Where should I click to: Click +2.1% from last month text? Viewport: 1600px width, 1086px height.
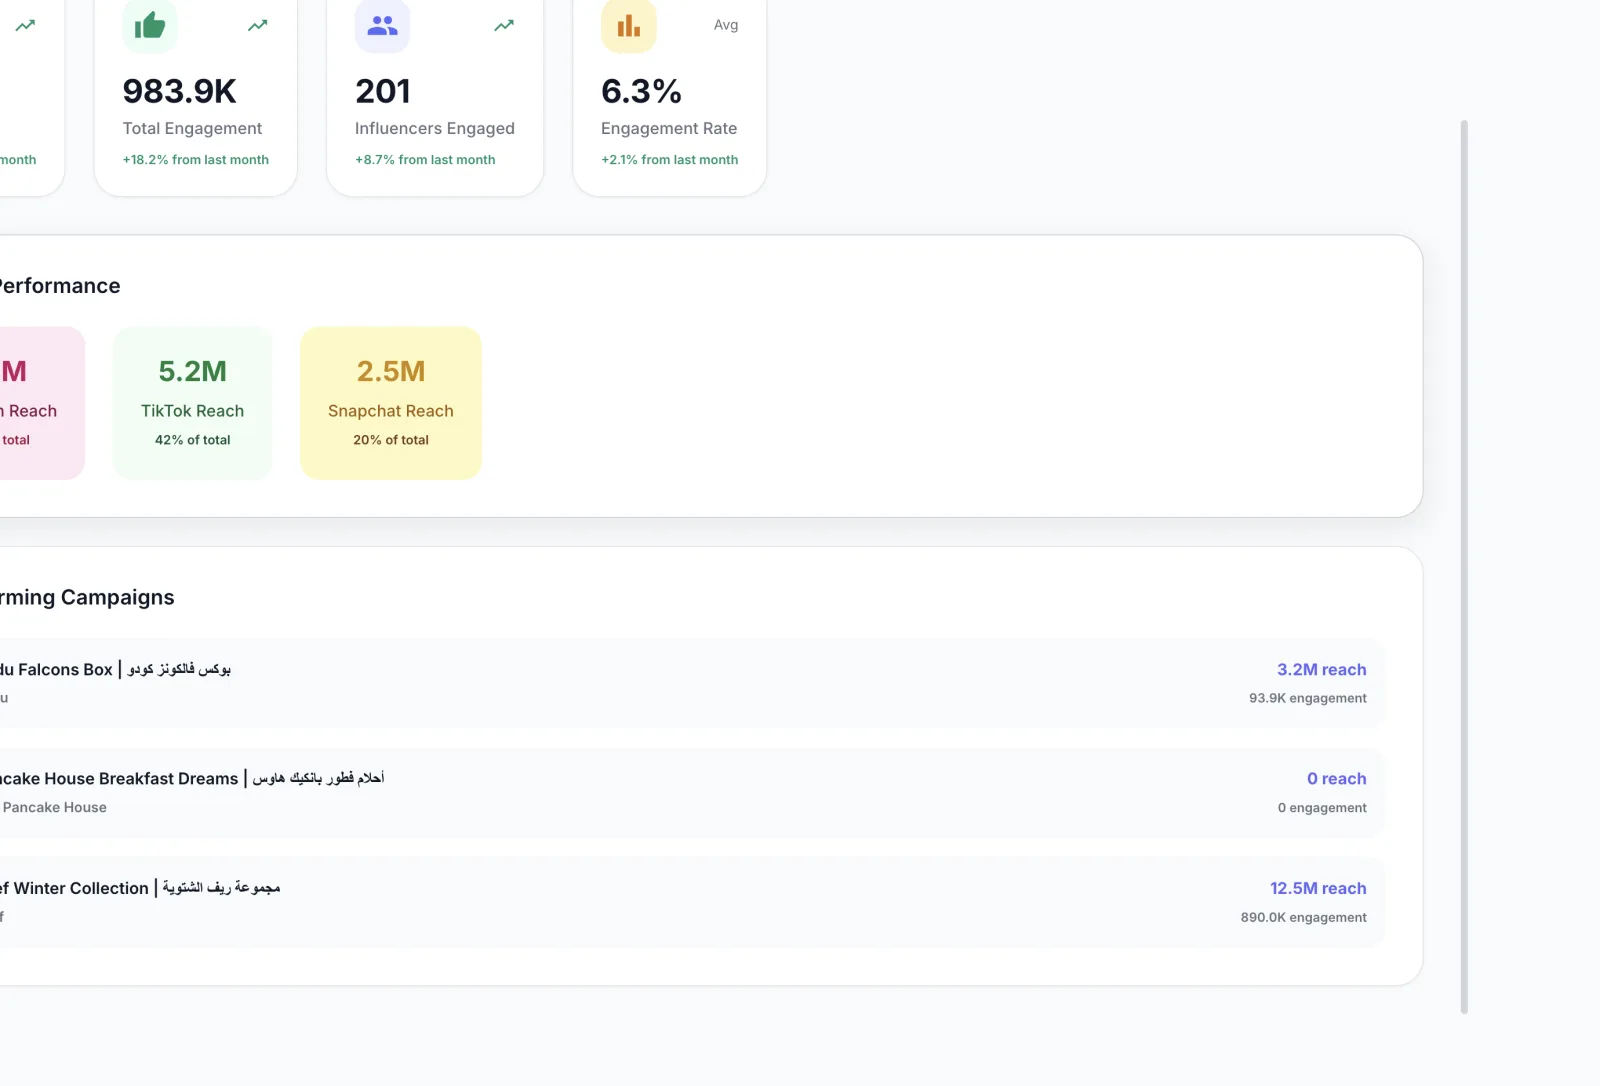pyautogui.click(x=670, y=160)
